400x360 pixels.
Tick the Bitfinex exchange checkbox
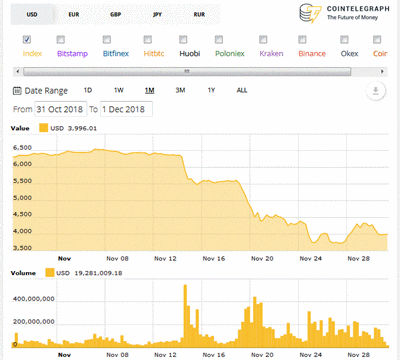107,40
